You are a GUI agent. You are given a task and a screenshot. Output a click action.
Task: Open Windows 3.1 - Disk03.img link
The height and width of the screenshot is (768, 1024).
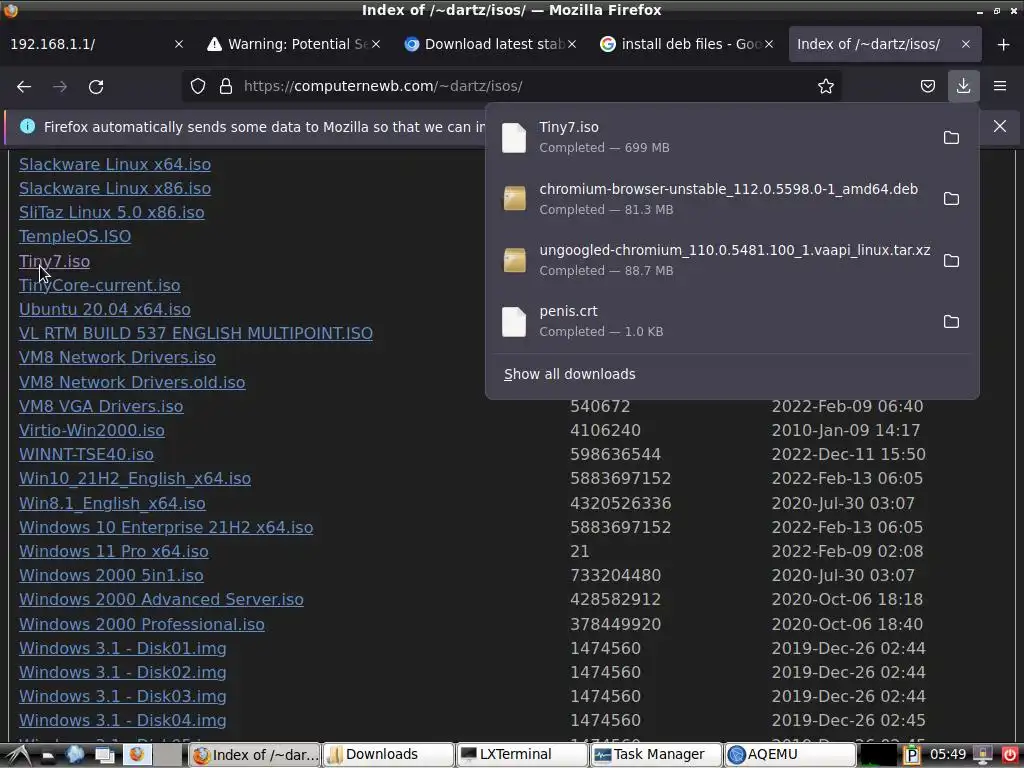point(123,696)
